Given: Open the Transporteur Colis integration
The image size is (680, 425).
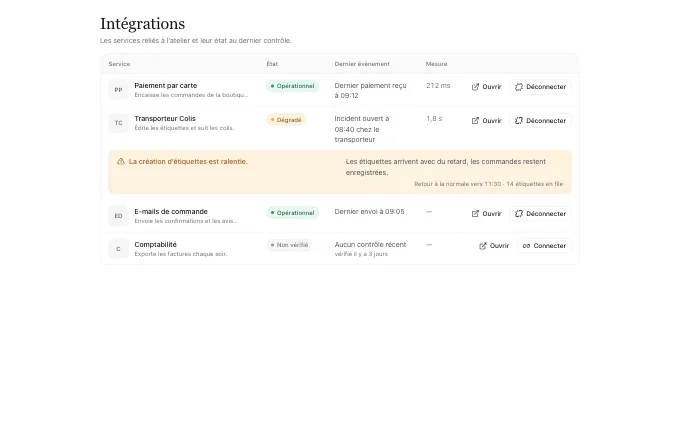Looking at the screenshot, I should [486, 121].
